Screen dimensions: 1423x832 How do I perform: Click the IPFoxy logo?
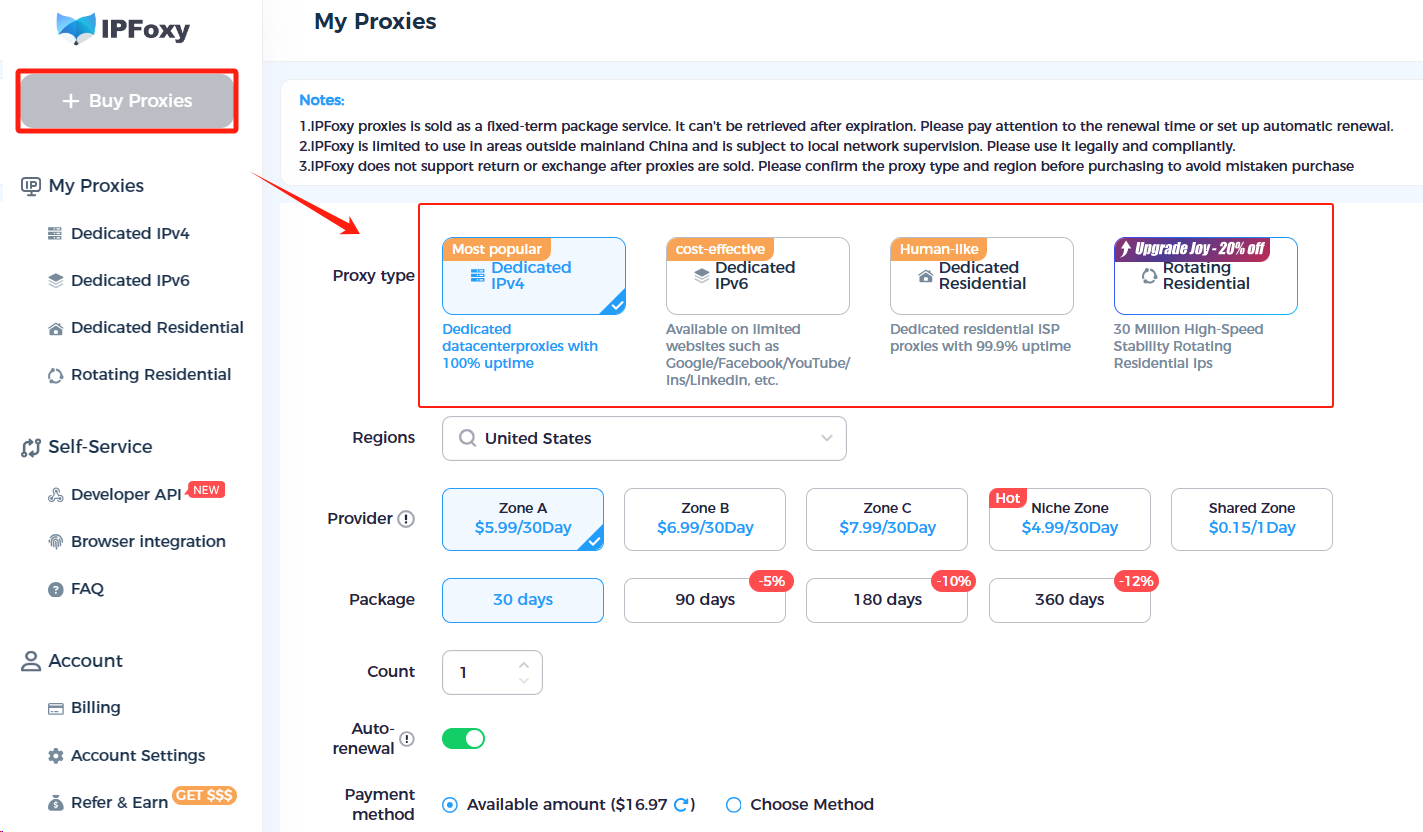[122, 30]
